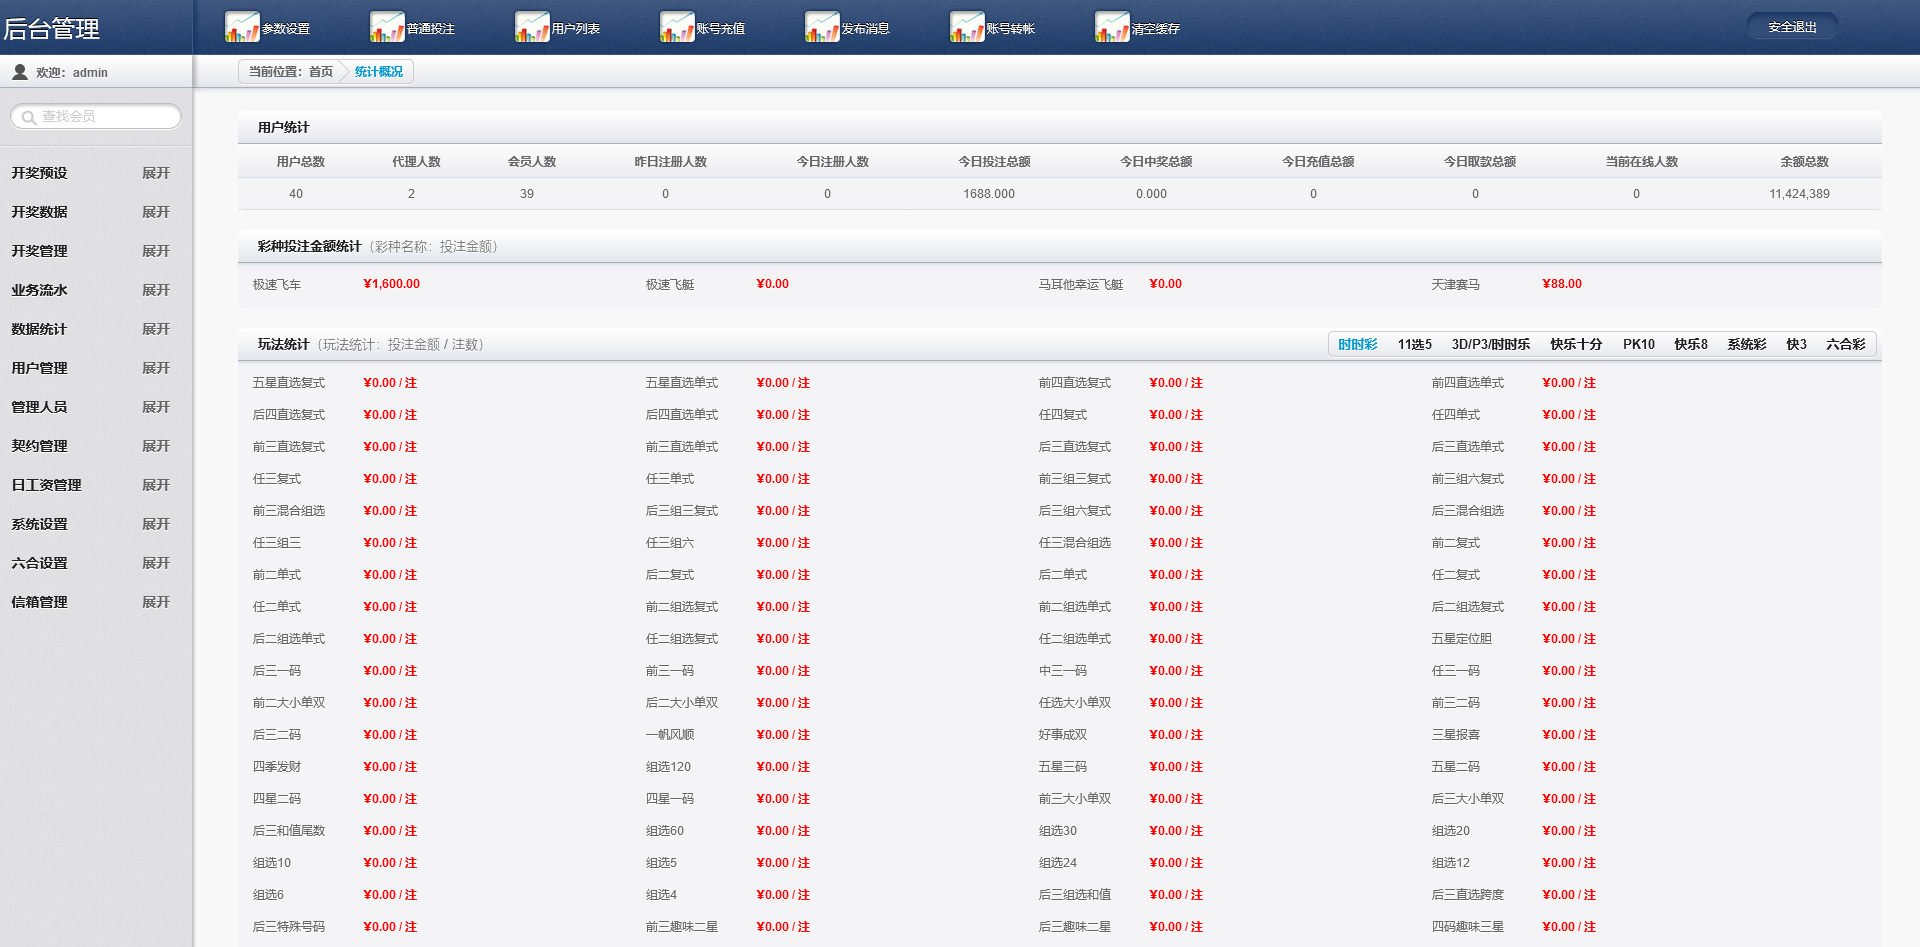The width and height of the screenshot is (1920, 947).
Task: Open the 六合彩 tab
Action: tap(1845, 344)
